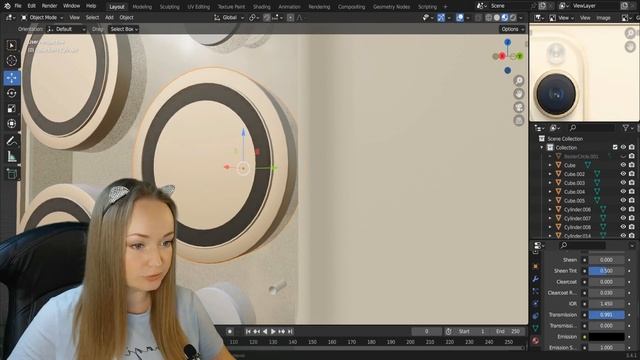Switch perspective/orthographic grid icon
Image resolution: width=640 pixels, height=360 pixels.
519,120
